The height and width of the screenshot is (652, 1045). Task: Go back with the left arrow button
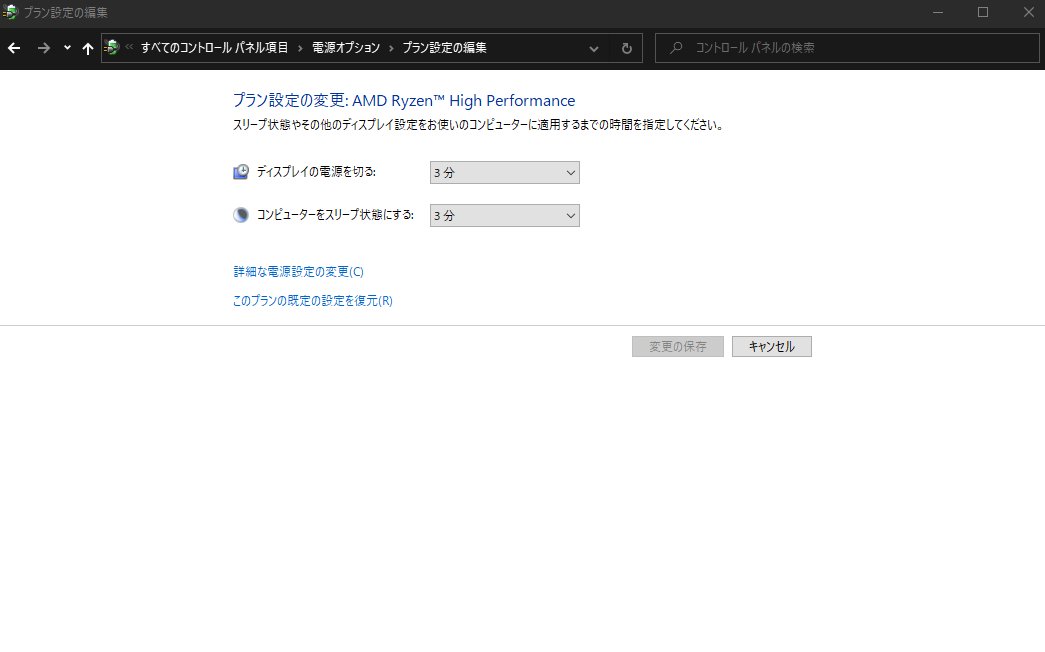click(14, 48)
